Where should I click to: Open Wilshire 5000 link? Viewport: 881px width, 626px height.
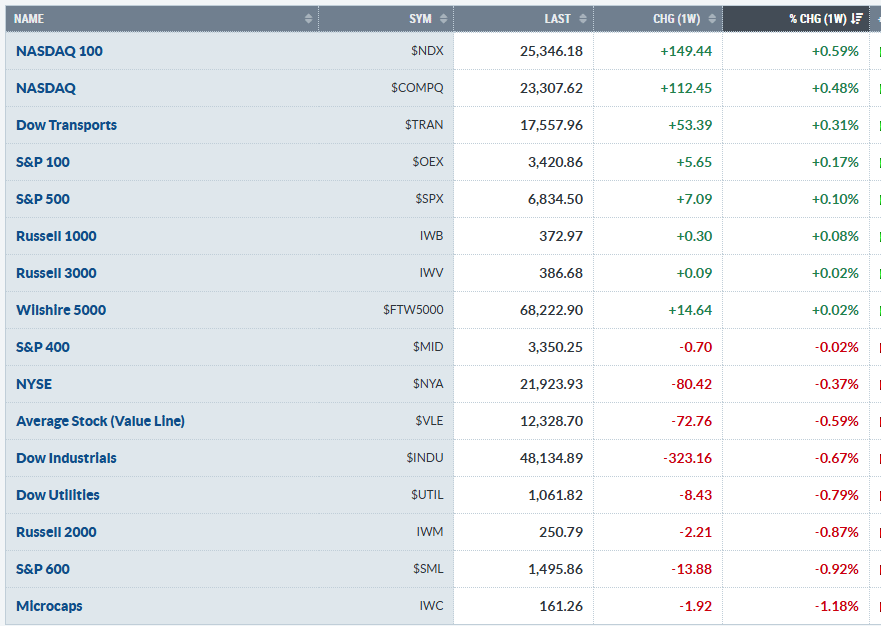(61, 310)
